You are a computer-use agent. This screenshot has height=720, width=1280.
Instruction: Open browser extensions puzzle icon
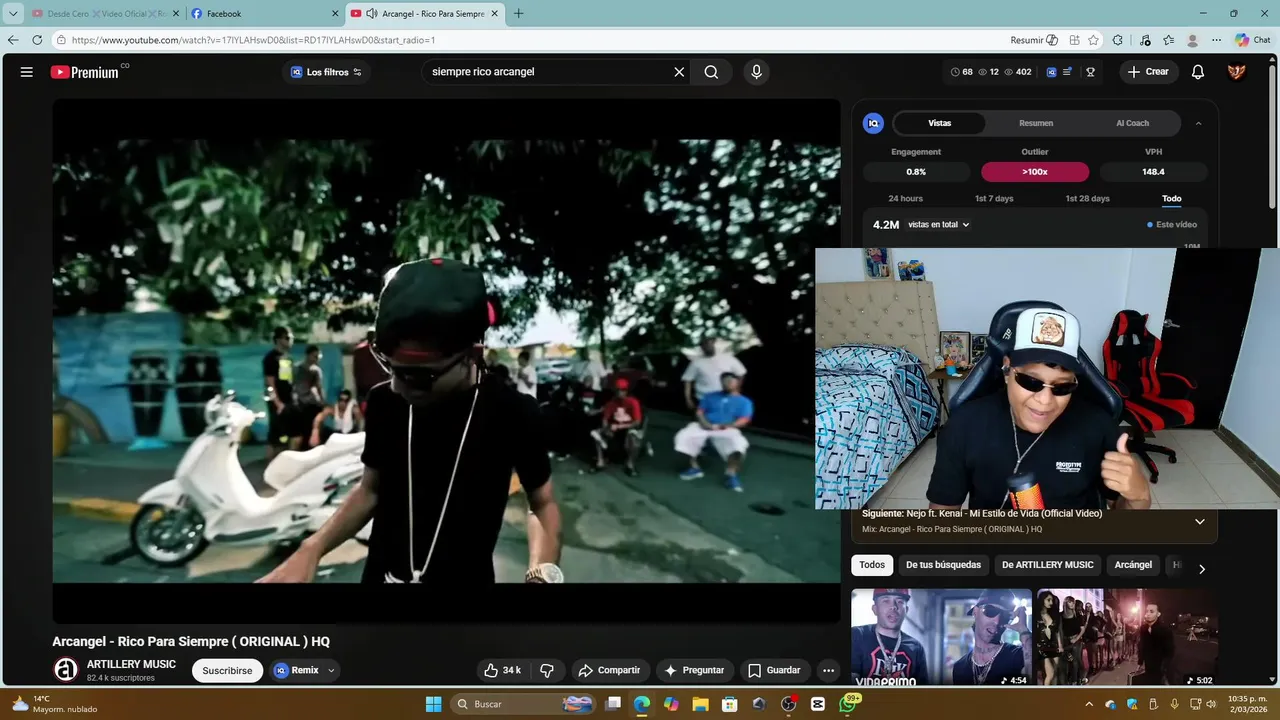[1118, 40]
